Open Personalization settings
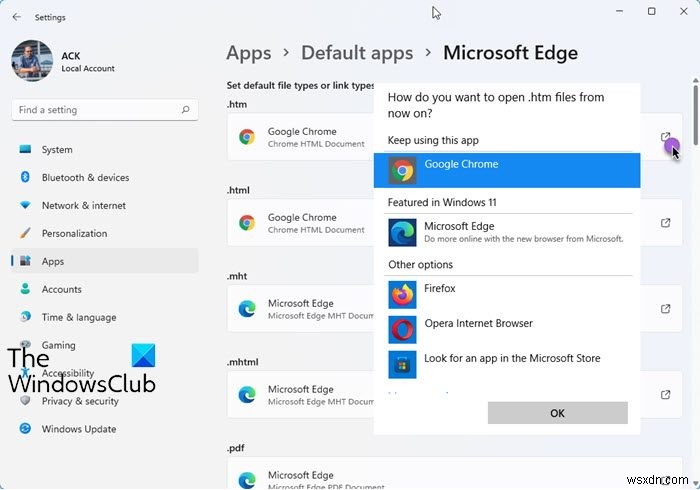Image resolution: width=700 pixels, height=490 pixels. (x=105, y=233)
